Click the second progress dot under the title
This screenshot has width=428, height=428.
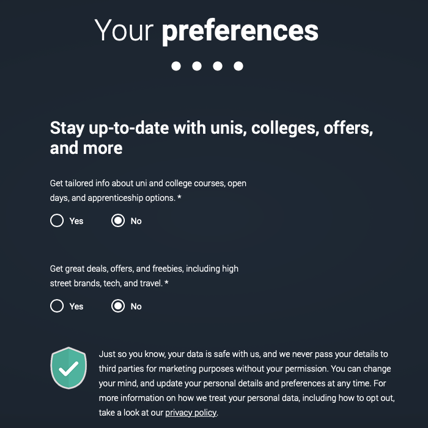197,66
